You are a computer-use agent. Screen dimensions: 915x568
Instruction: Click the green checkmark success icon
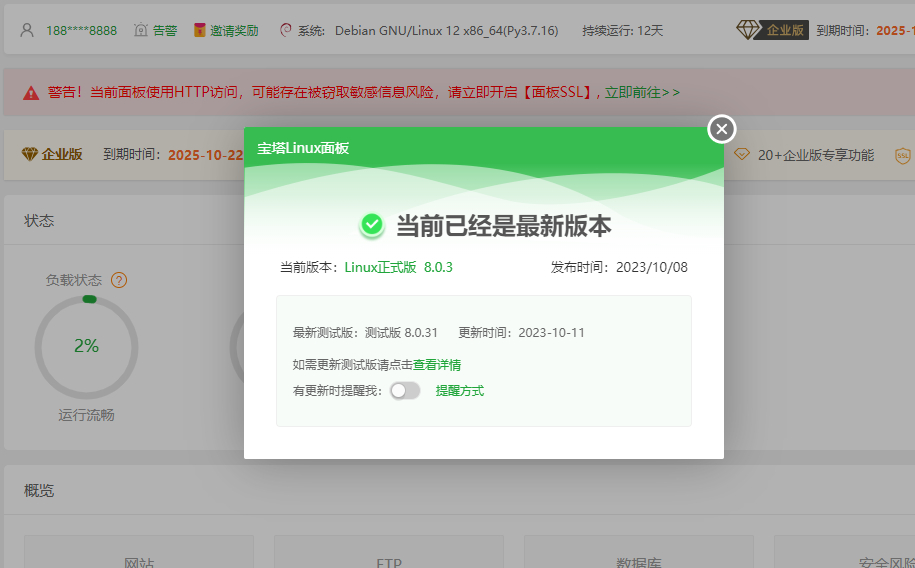(372, 225)
